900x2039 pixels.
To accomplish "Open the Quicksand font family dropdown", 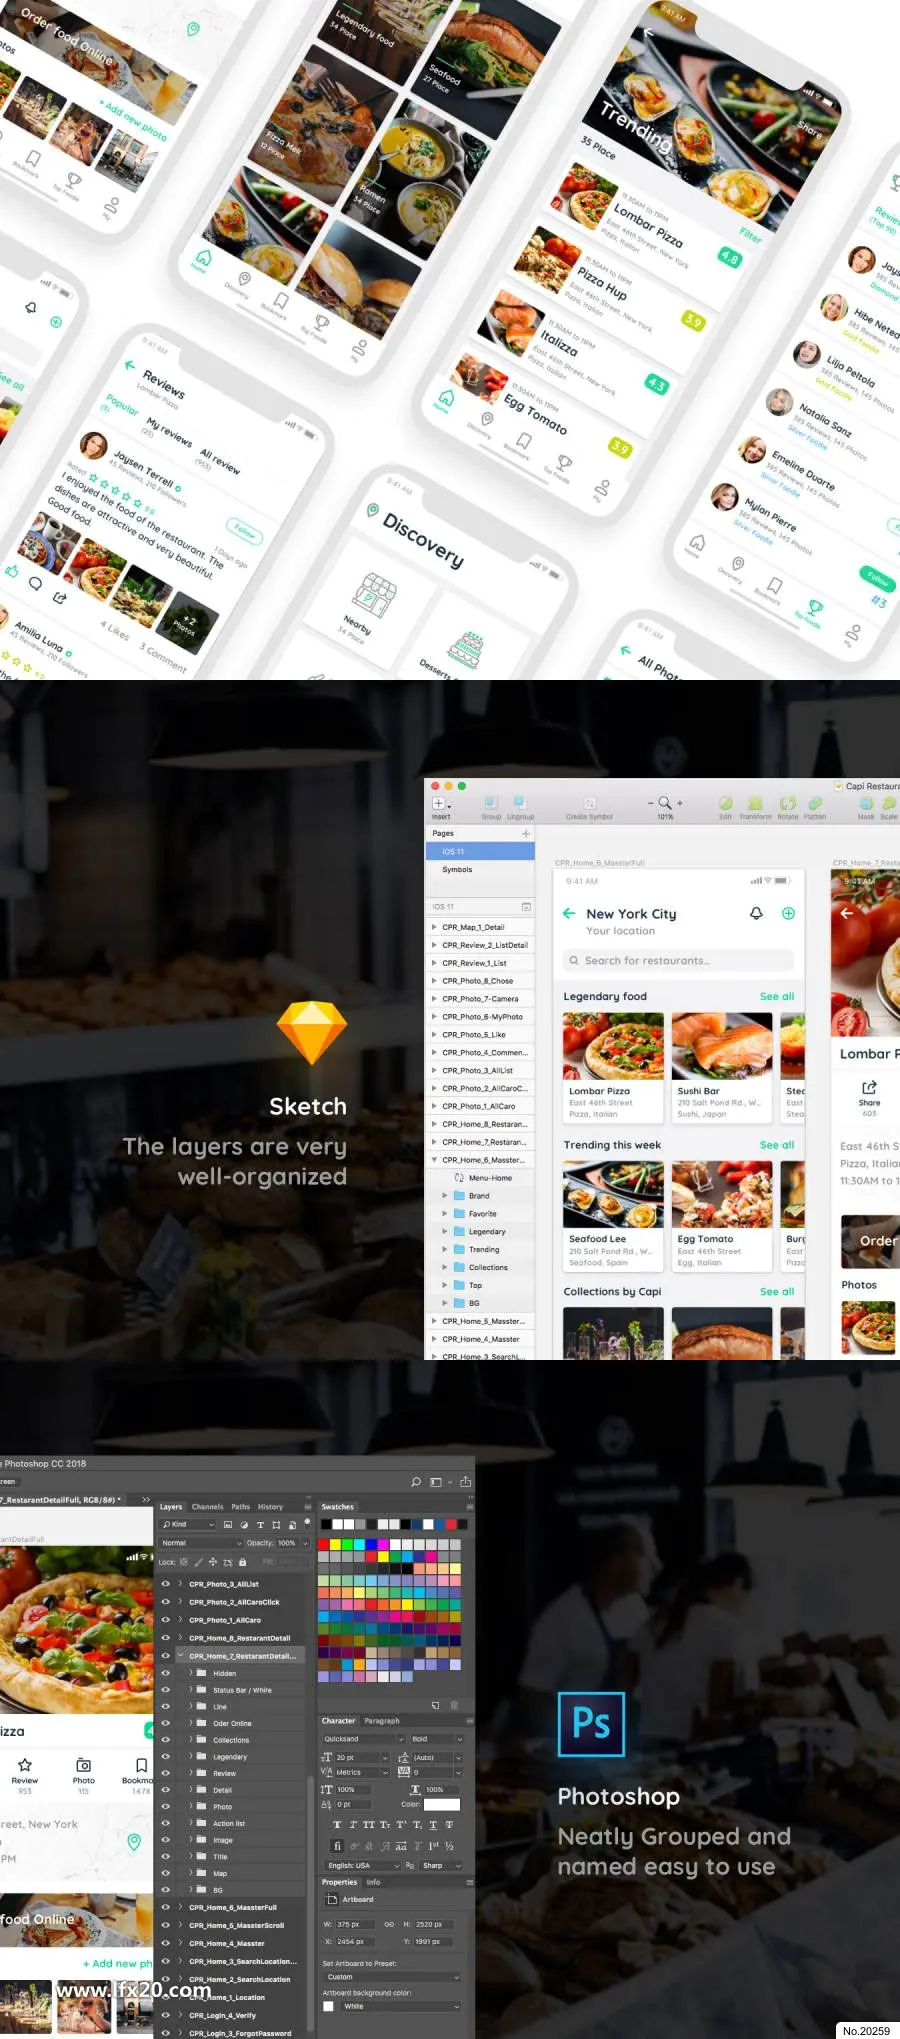I will click(x=363, y=1739).
